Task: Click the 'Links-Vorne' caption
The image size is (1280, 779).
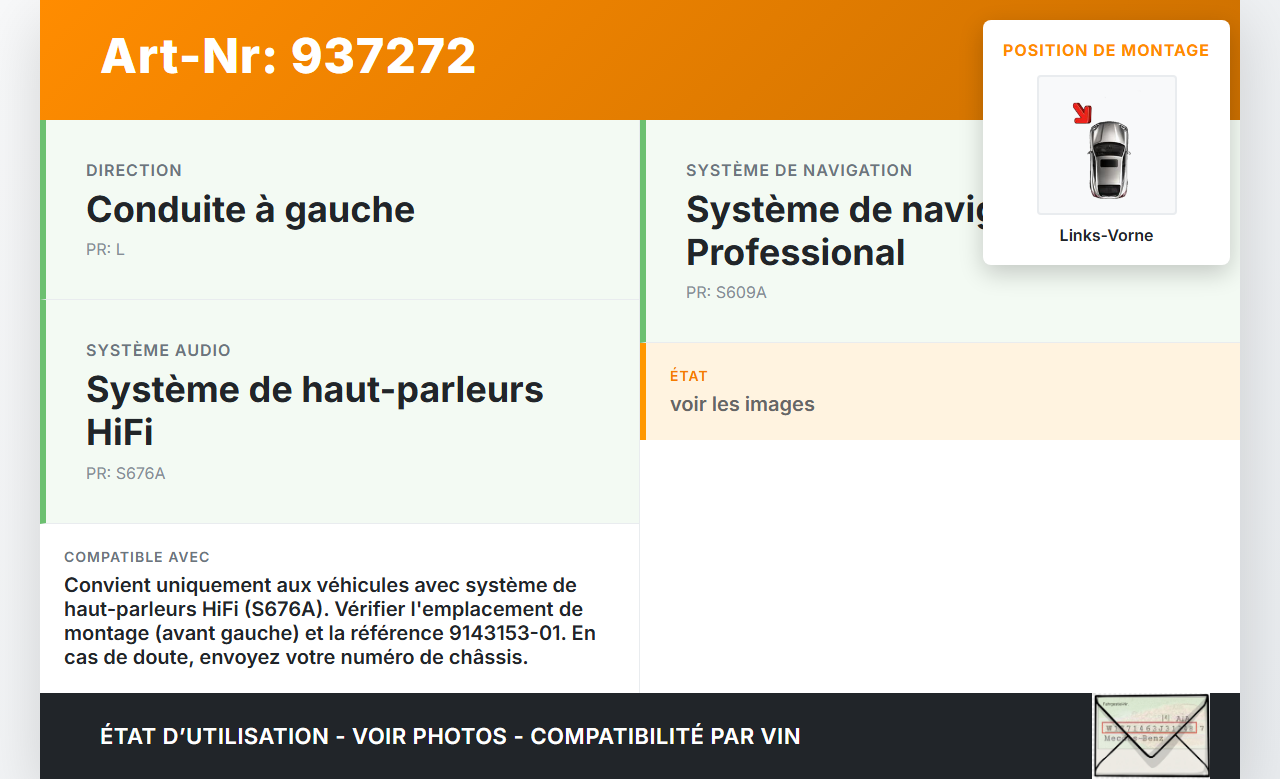Action: pos(1106,236)
